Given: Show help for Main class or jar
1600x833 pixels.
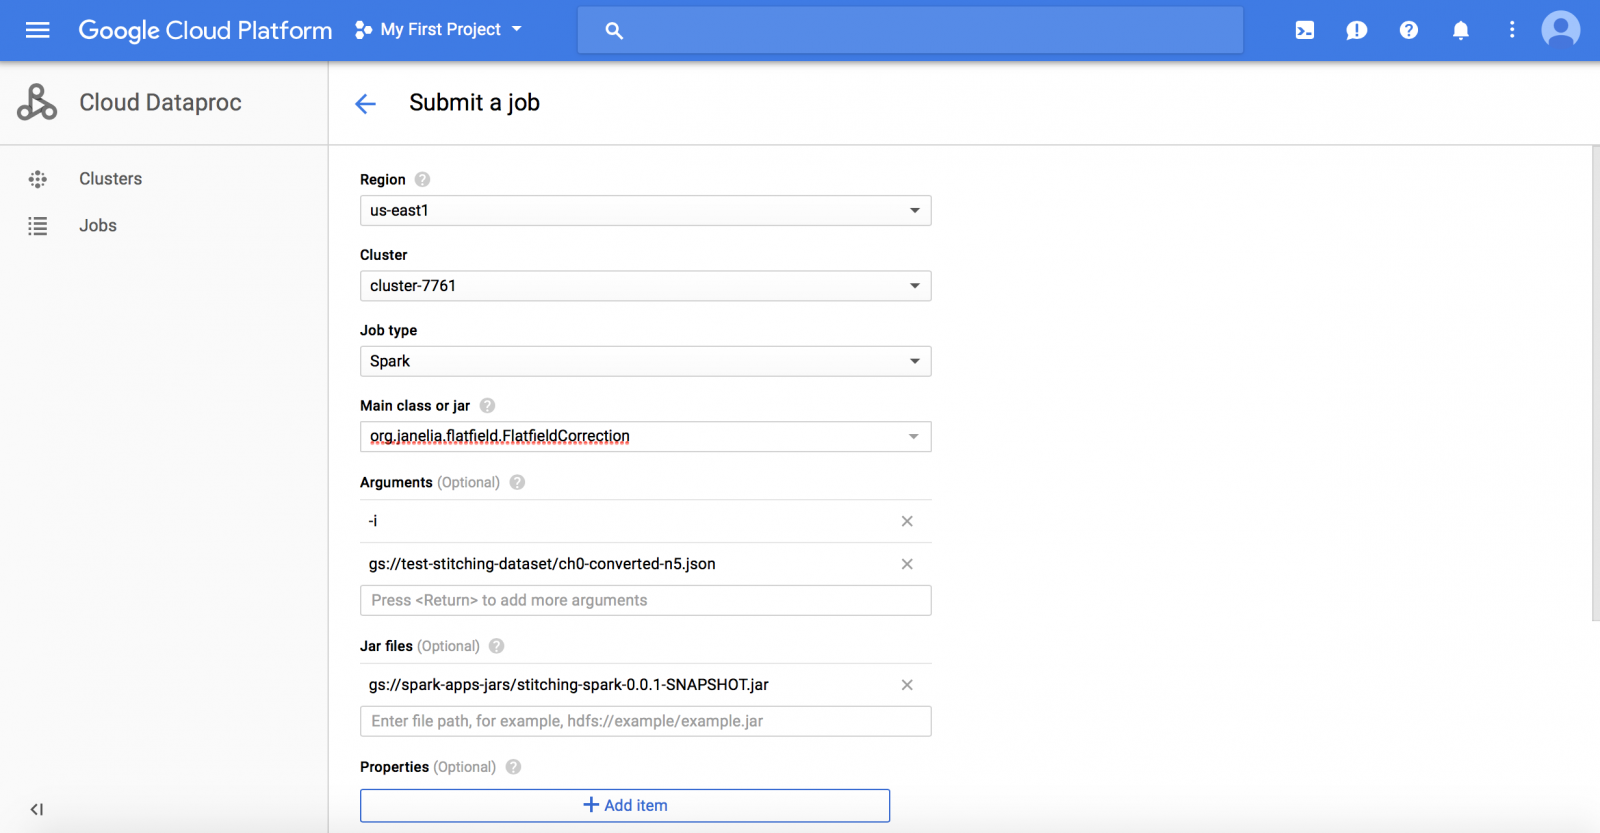Looking at the screenshot, I should coord(487,405).
